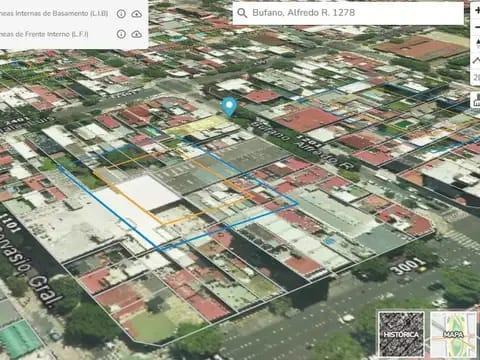
Task: Focus the address search field
Action: point(348,13)
